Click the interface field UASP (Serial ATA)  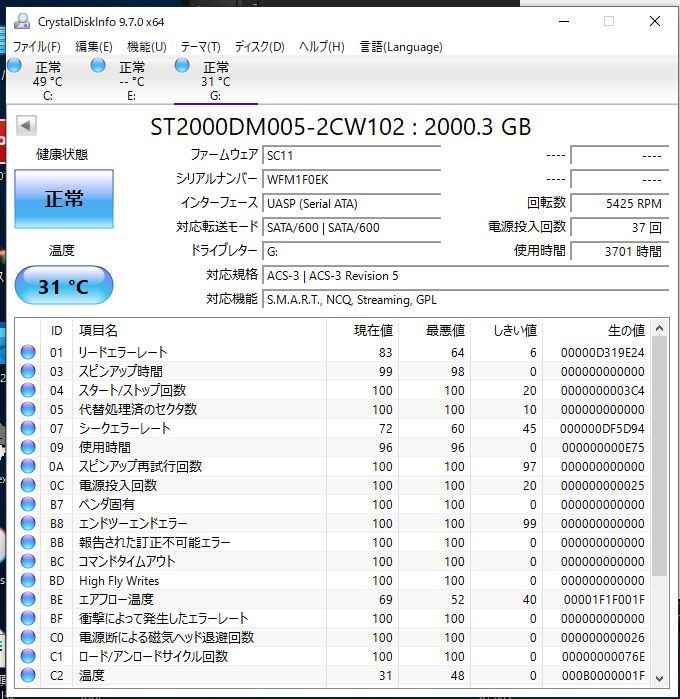click(351, 204)
